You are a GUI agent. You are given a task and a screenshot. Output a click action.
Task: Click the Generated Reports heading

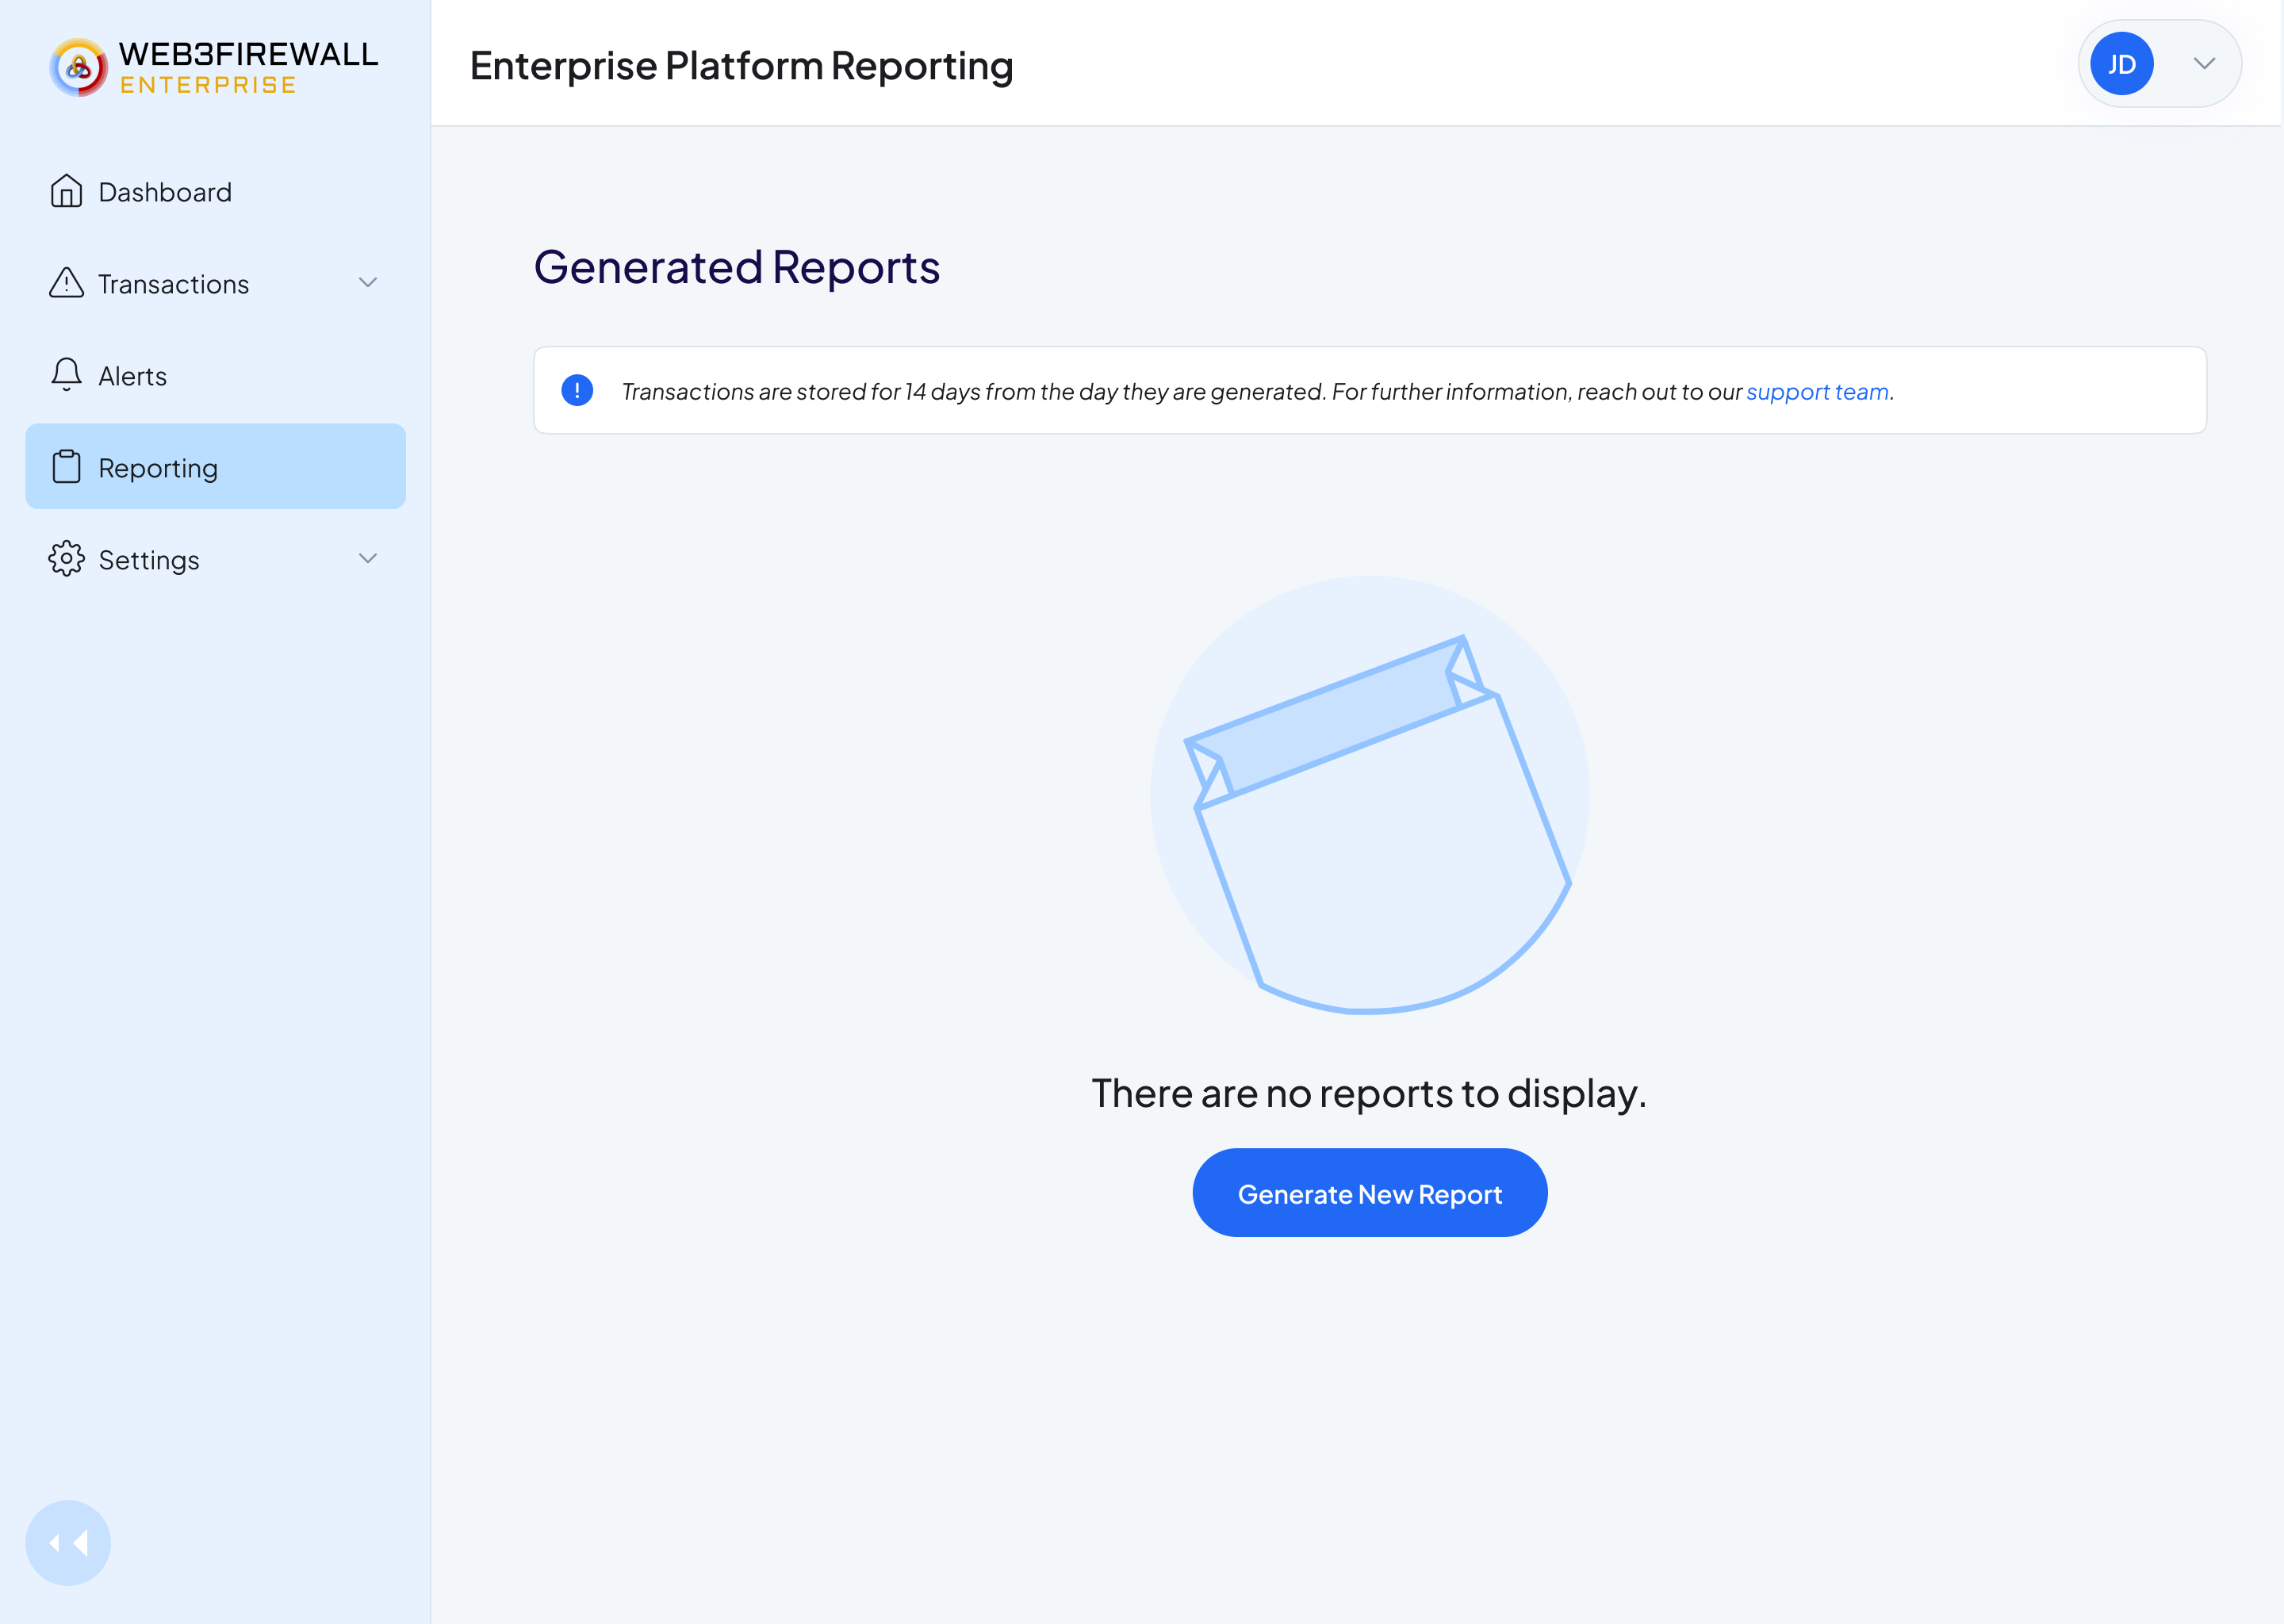(x=737, y=267)
